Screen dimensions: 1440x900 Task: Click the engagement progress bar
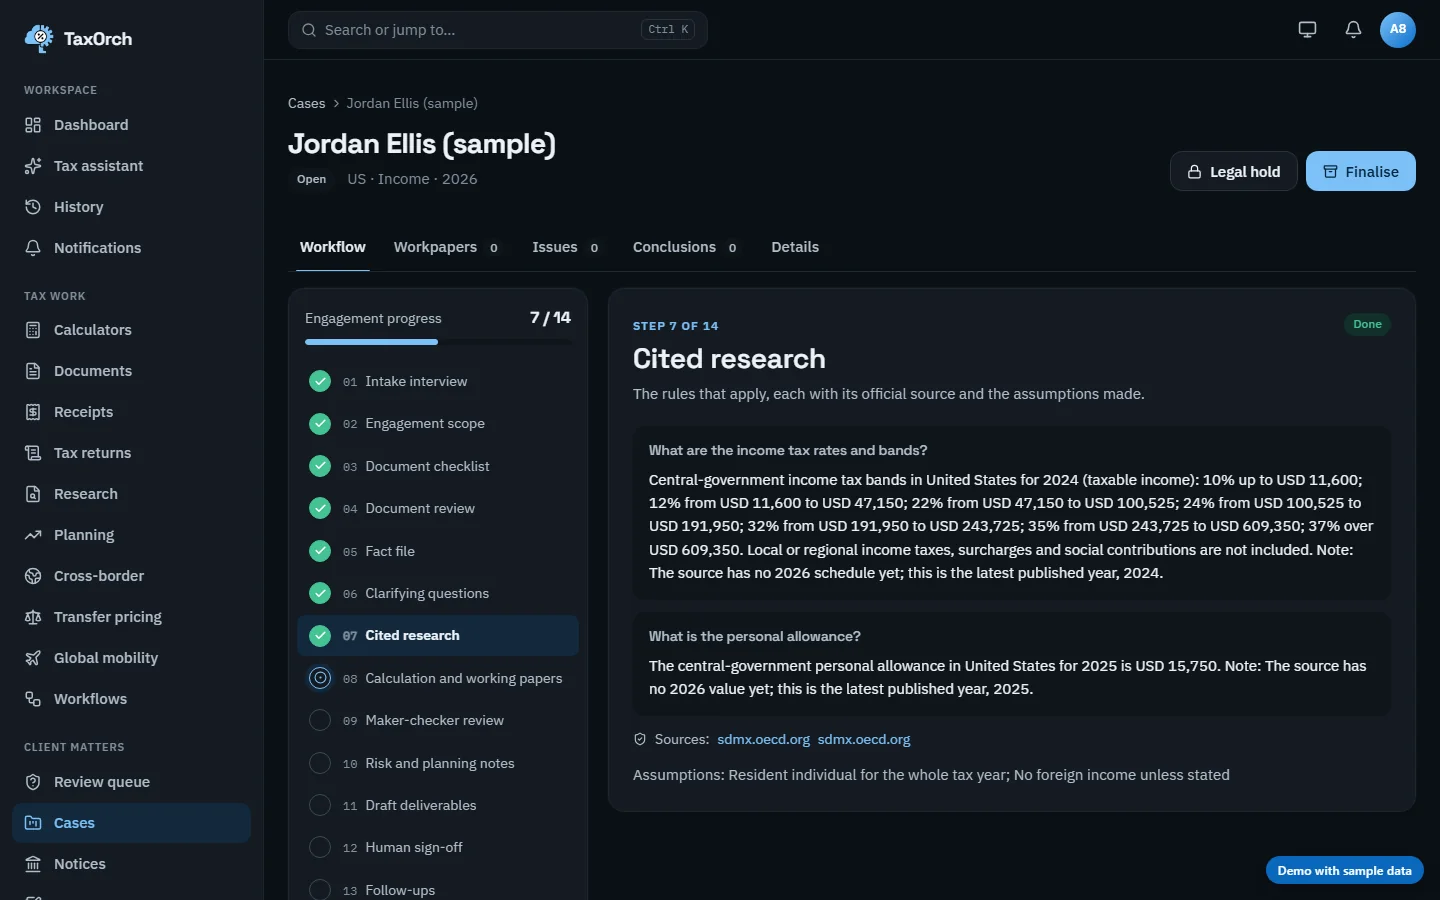pos(438,342)
